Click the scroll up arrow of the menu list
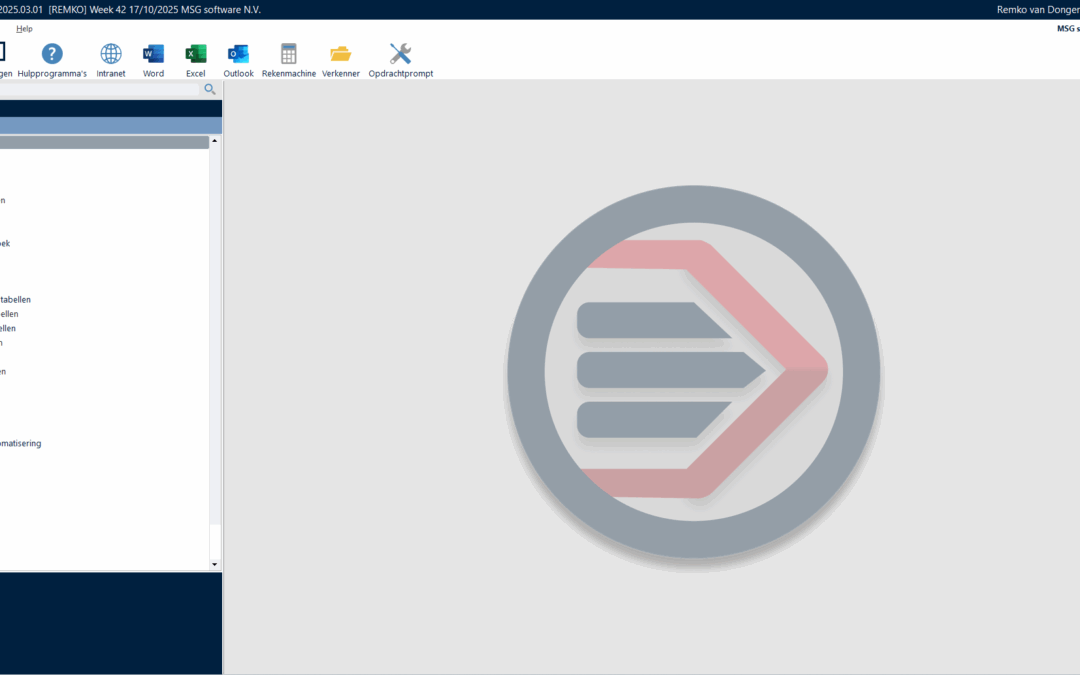 pos(215,141)
